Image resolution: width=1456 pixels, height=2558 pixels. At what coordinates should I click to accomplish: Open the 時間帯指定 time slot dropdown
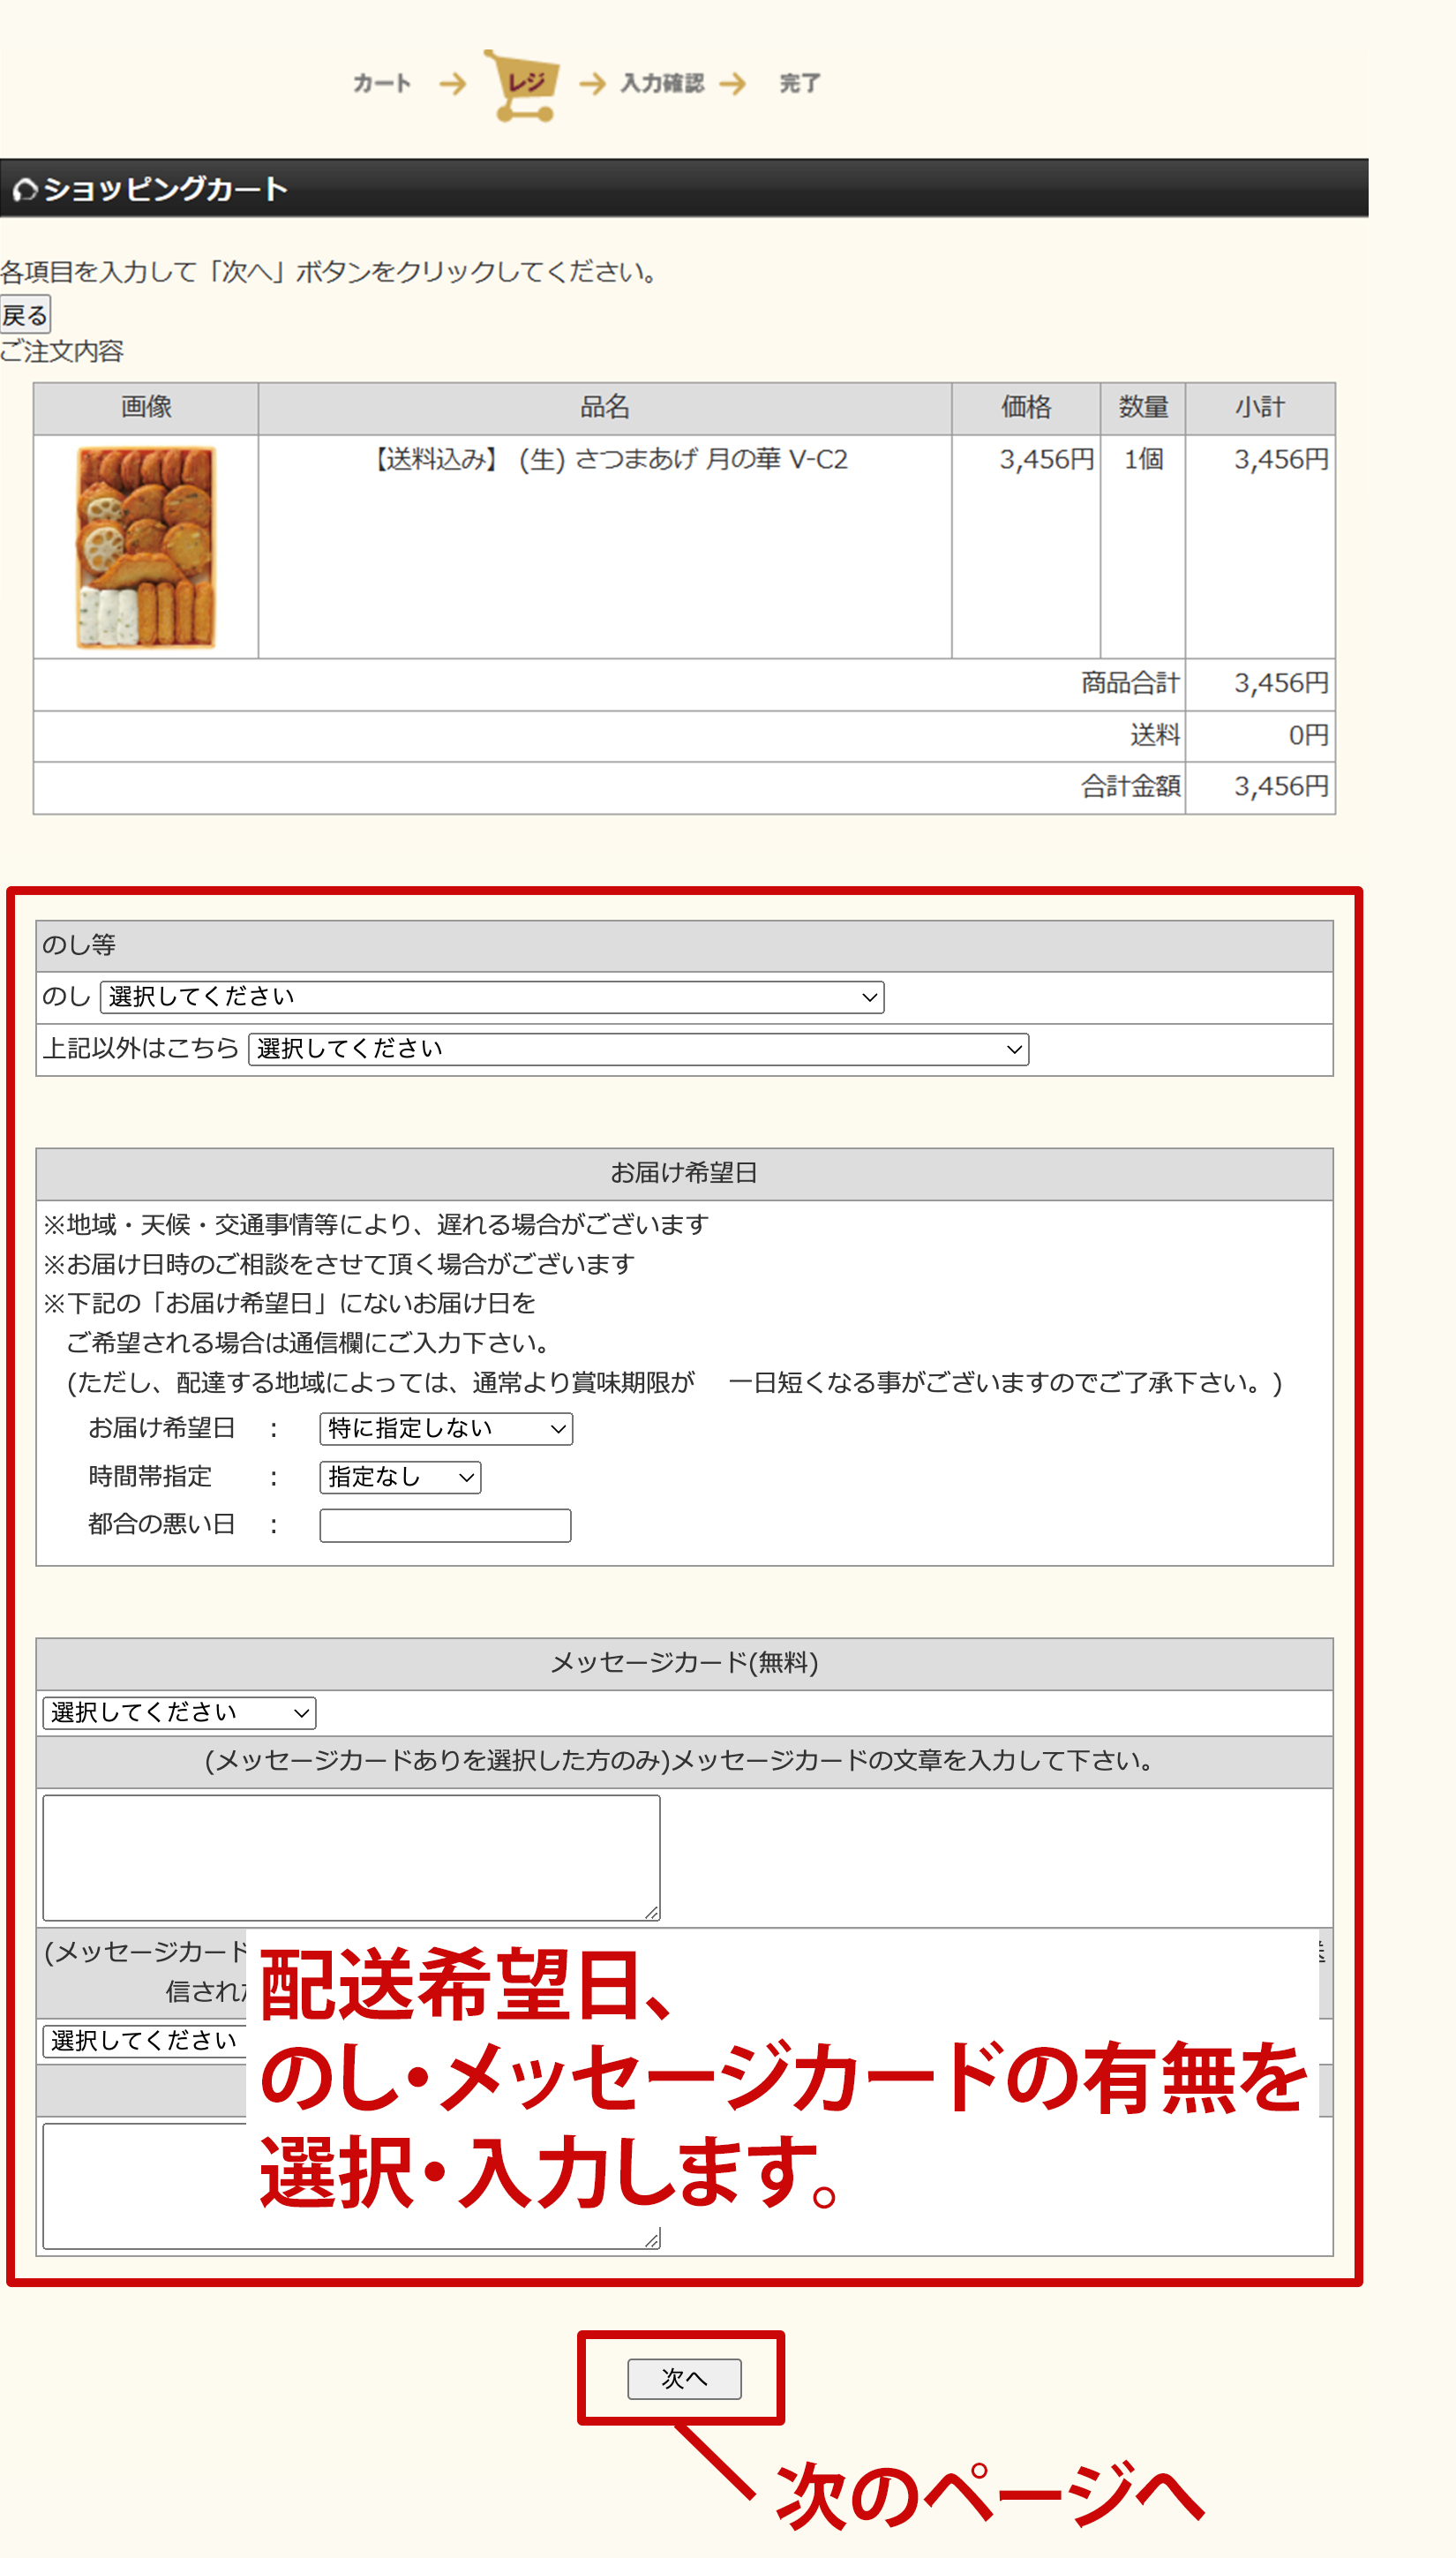(x=400, y=1477)
